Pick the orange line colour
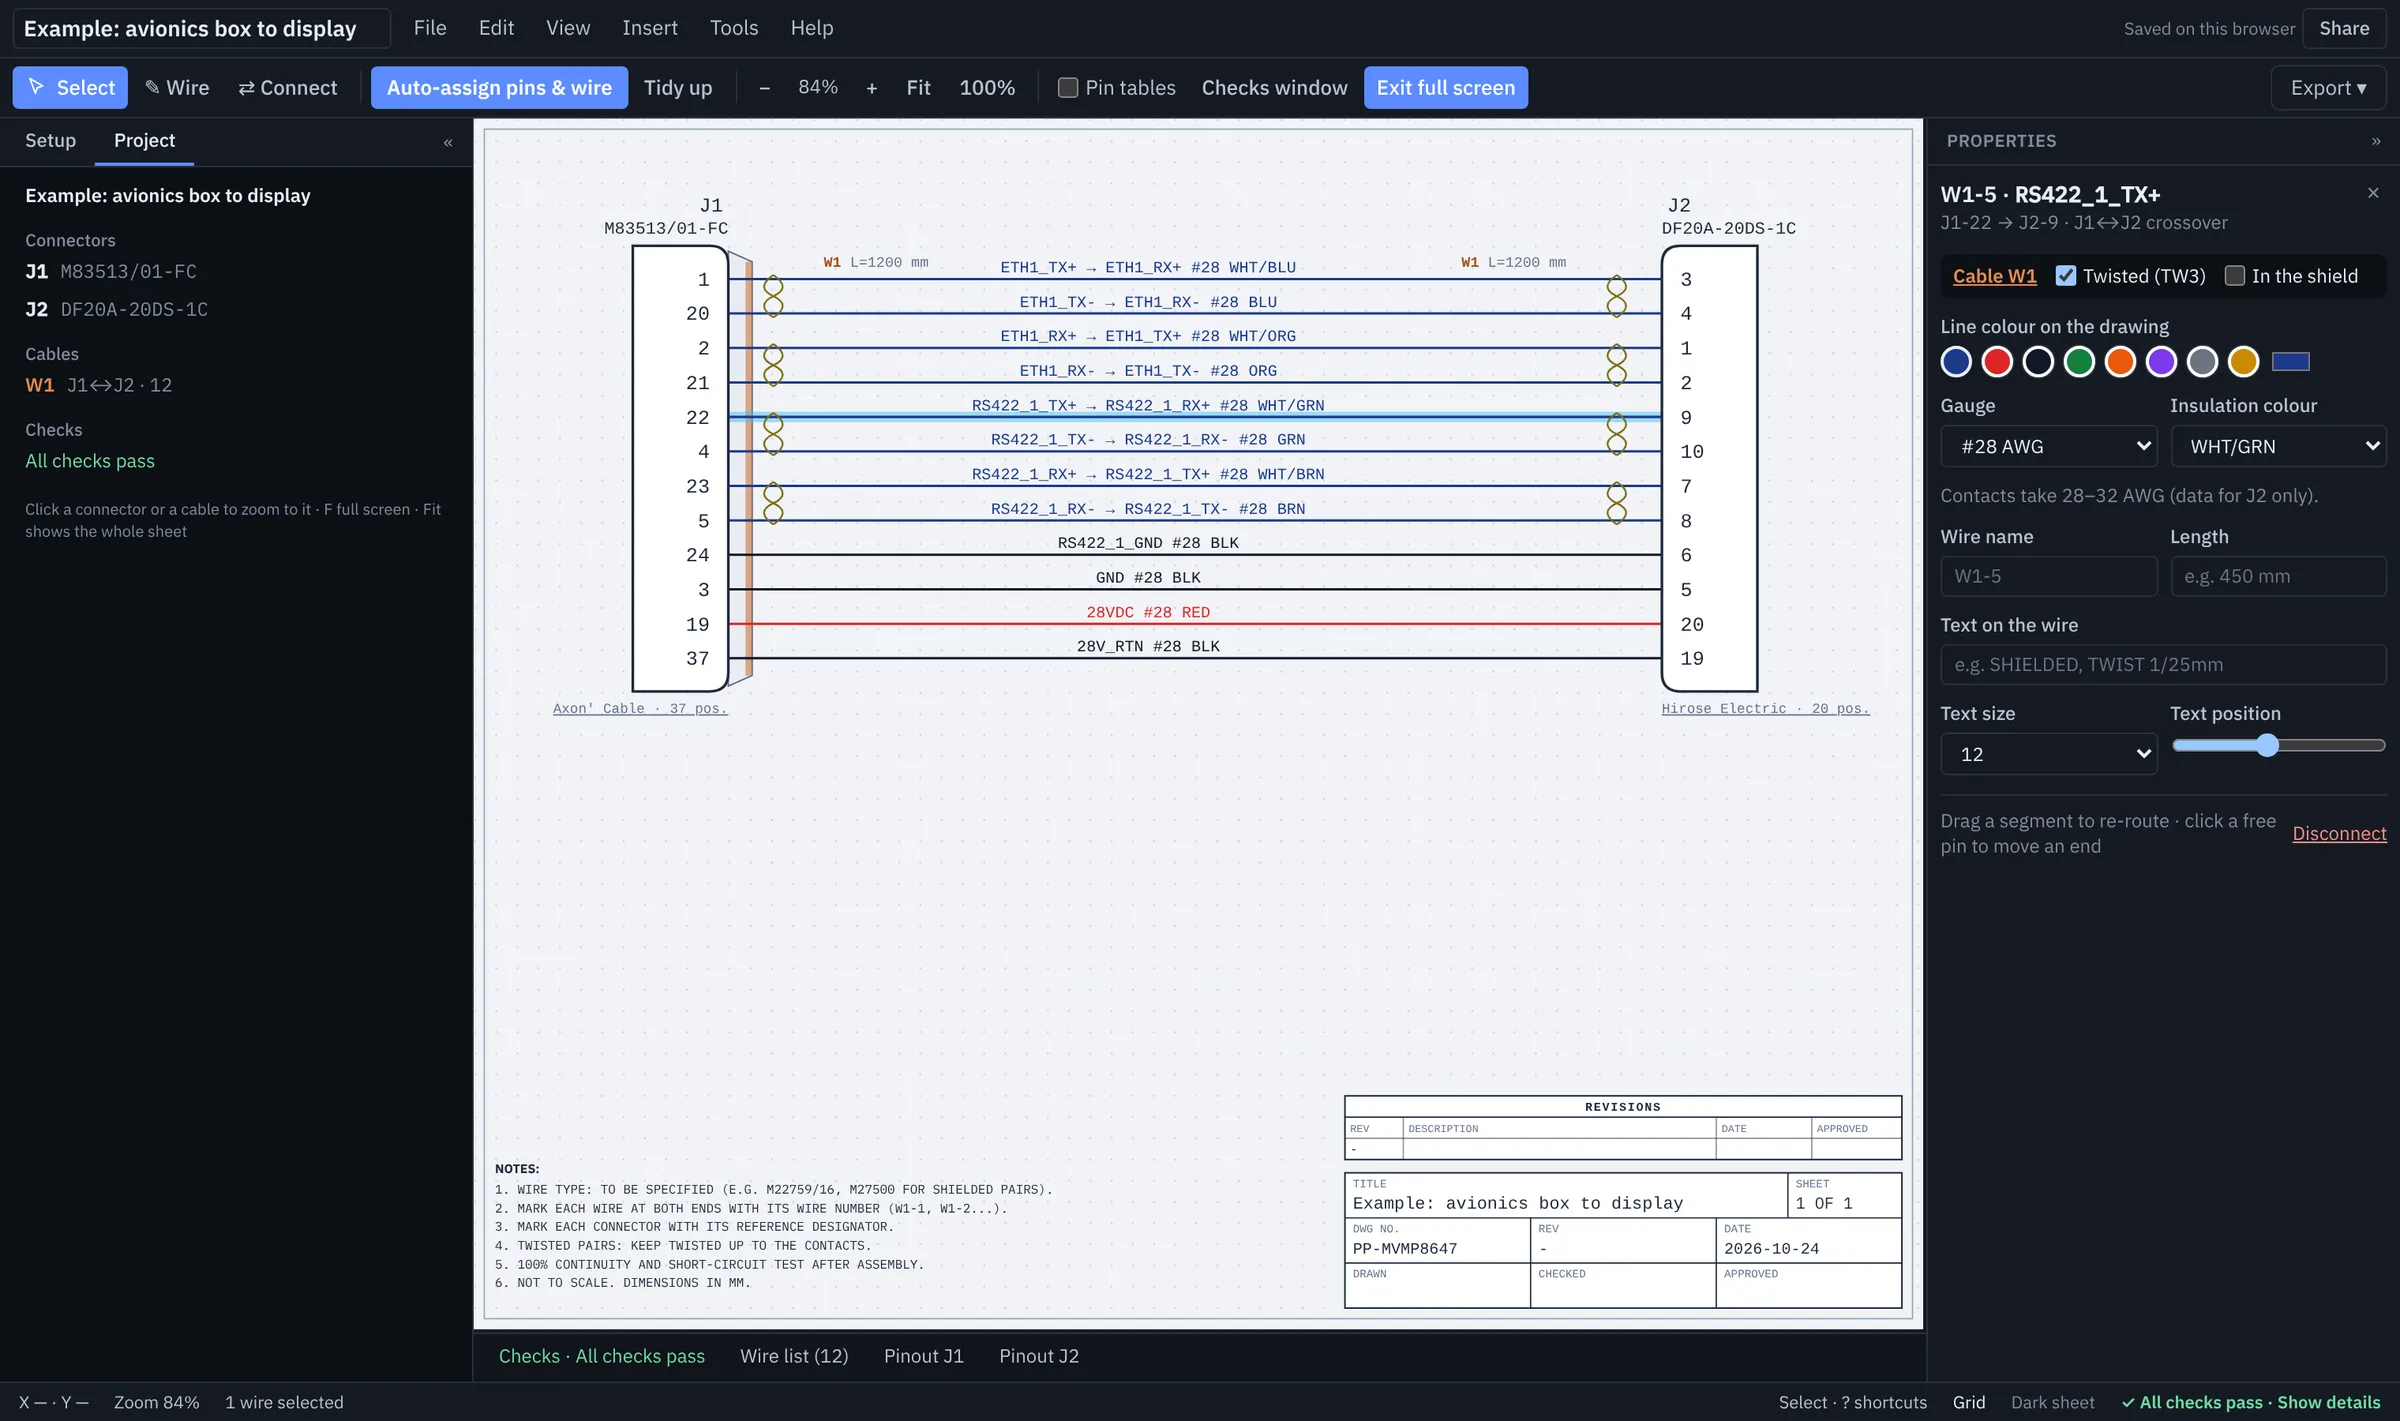Image resolution: width=2400 pixels, height=1421 pixels. (2120, 362)
